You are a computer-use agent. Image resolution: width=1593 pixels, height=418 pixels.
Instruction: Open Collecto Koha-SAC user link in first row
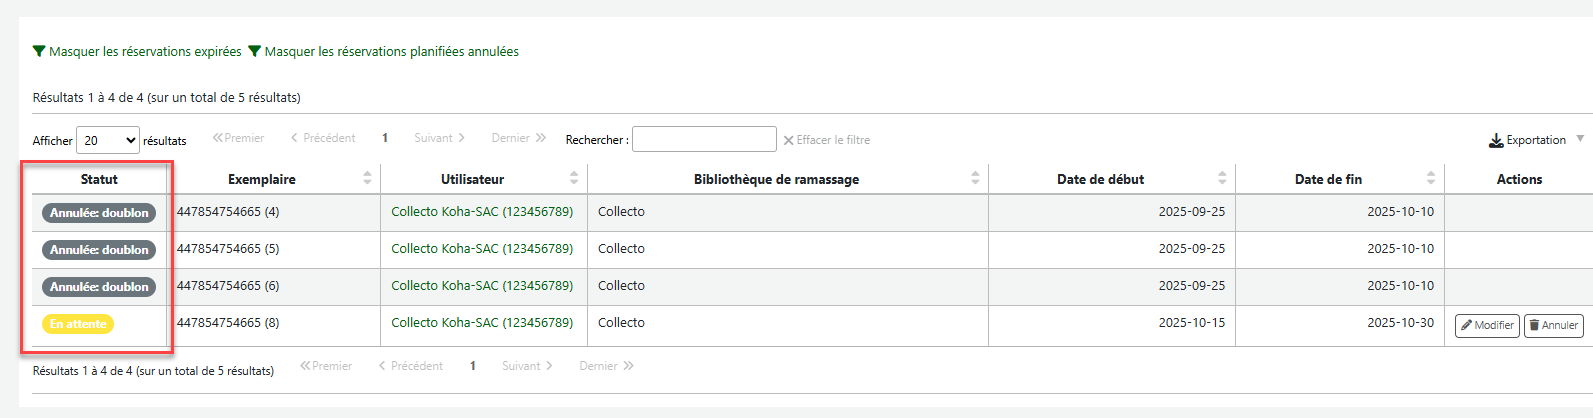point(482,211)
